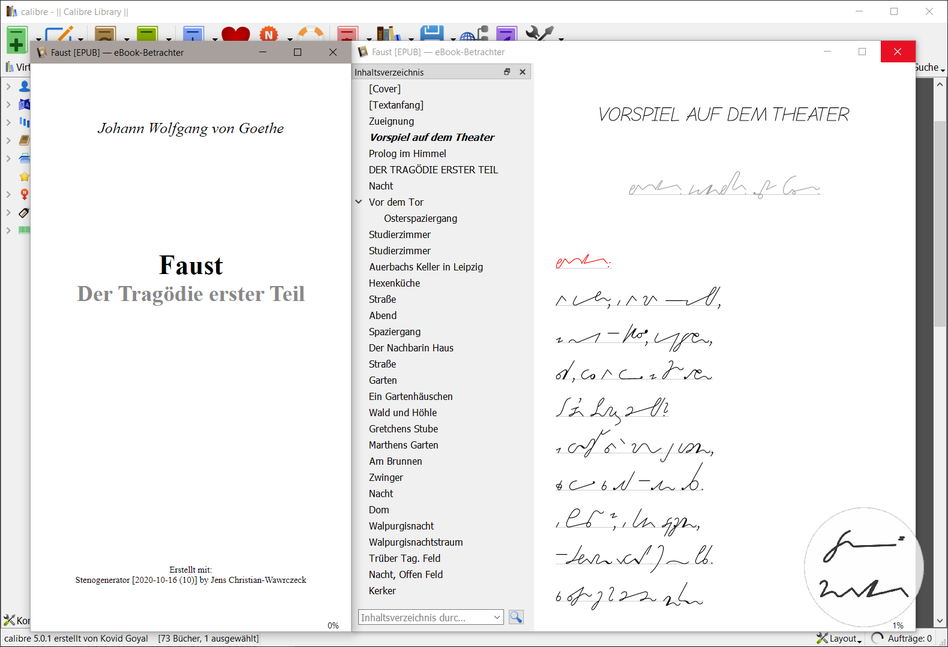
Task: Fetch news with the orange N icon
Action: pyautogui.click(x=268, y=35)
